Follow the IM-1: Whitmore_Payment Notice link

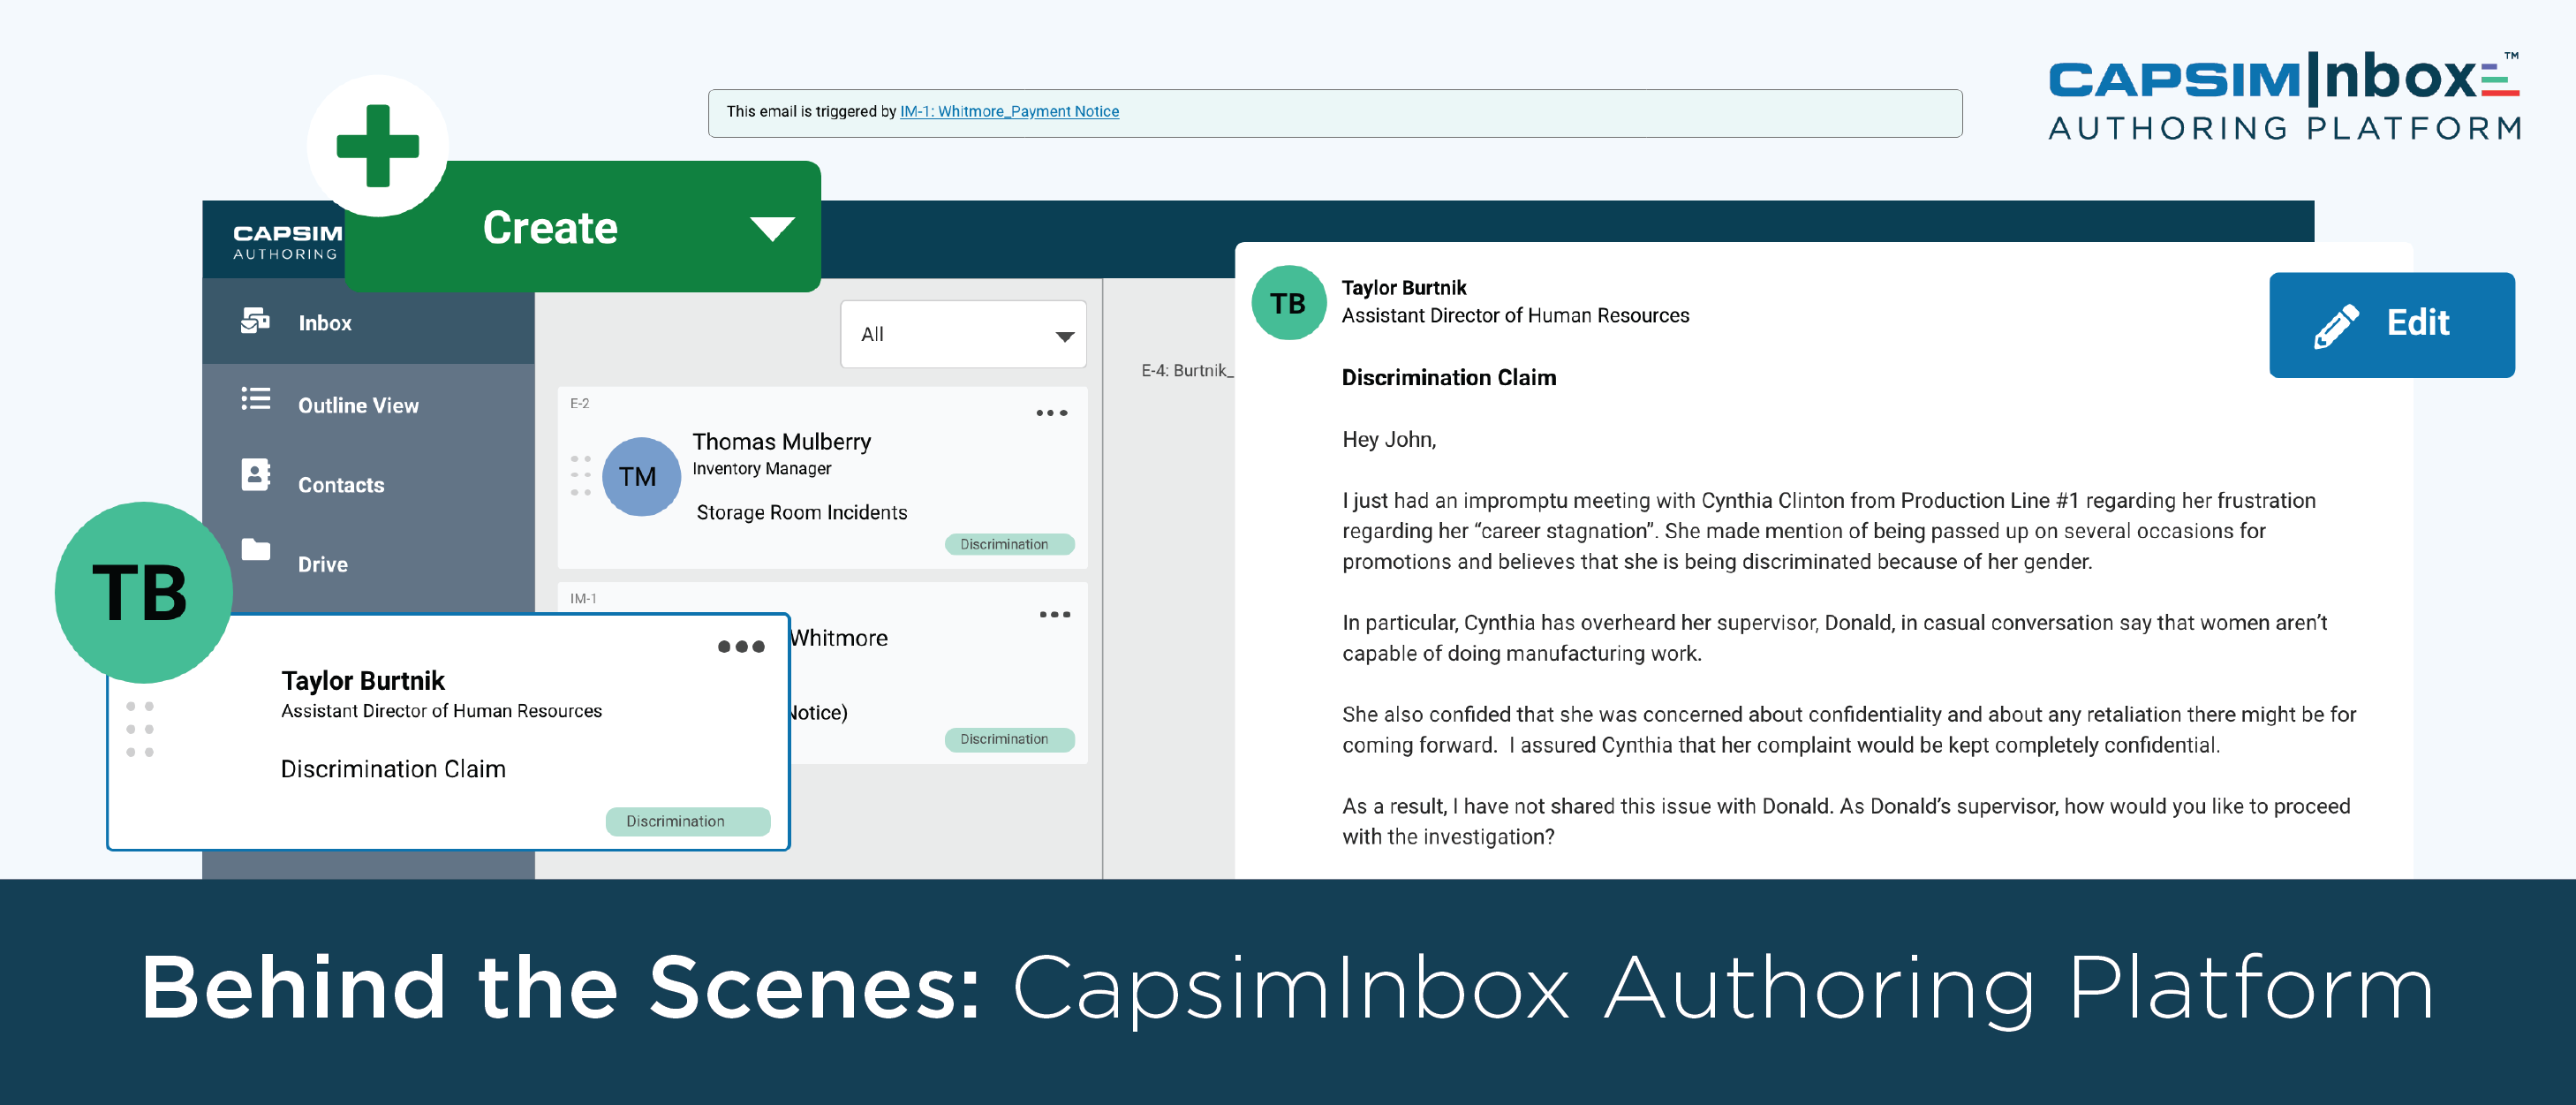coord(1009,111)
